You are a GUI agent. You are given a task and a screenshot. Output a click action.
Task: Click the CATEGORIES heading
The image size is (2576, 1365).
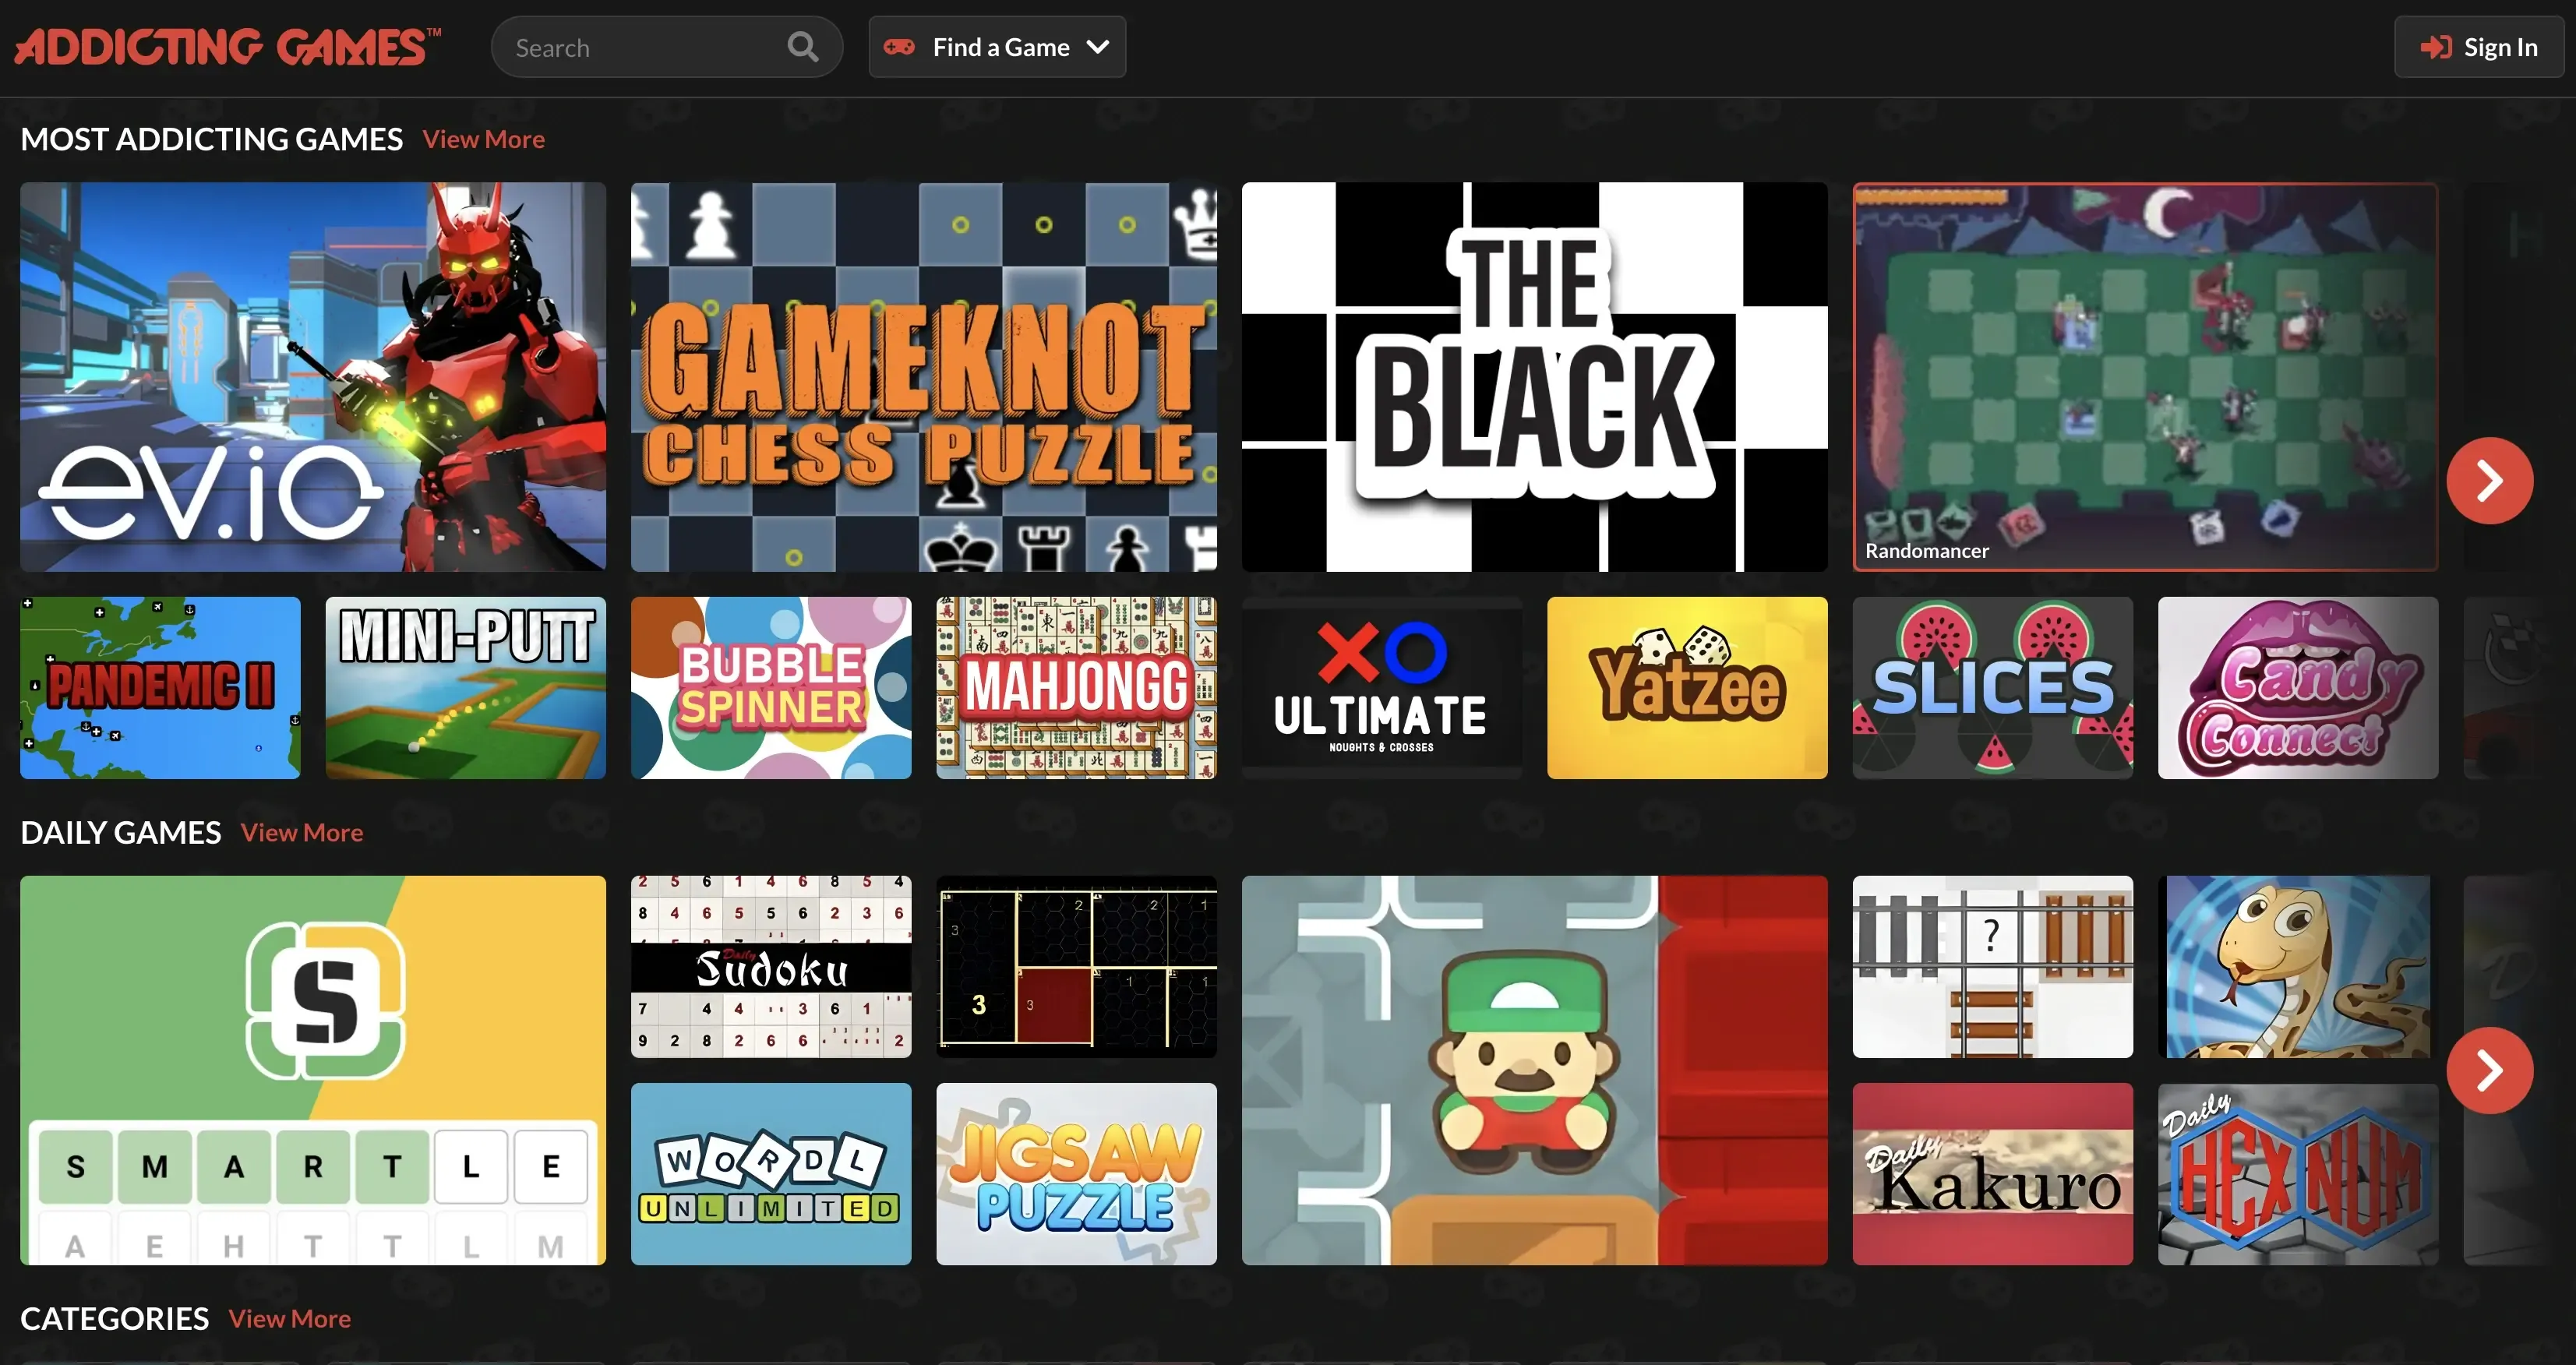click(x=115, y=1318)
